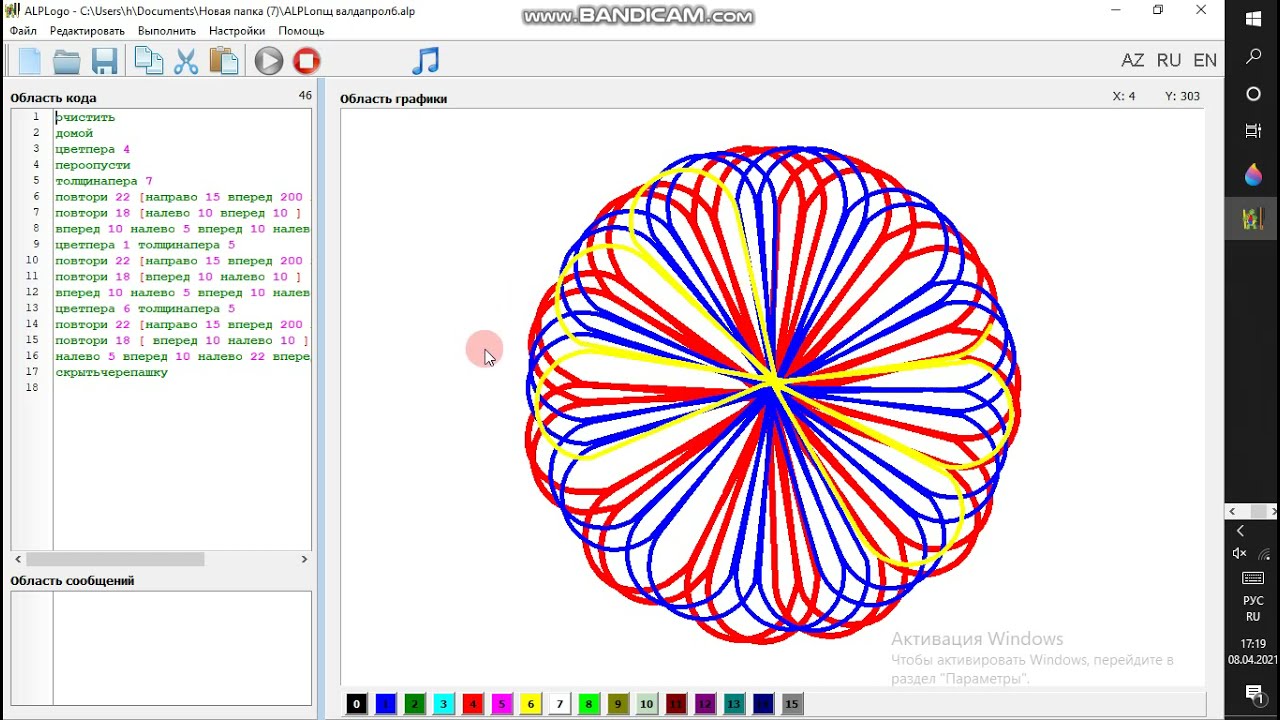Screen dimensions: 1280x720
Task: Click the Save floppy disk icon
Action: pos(105,62)
